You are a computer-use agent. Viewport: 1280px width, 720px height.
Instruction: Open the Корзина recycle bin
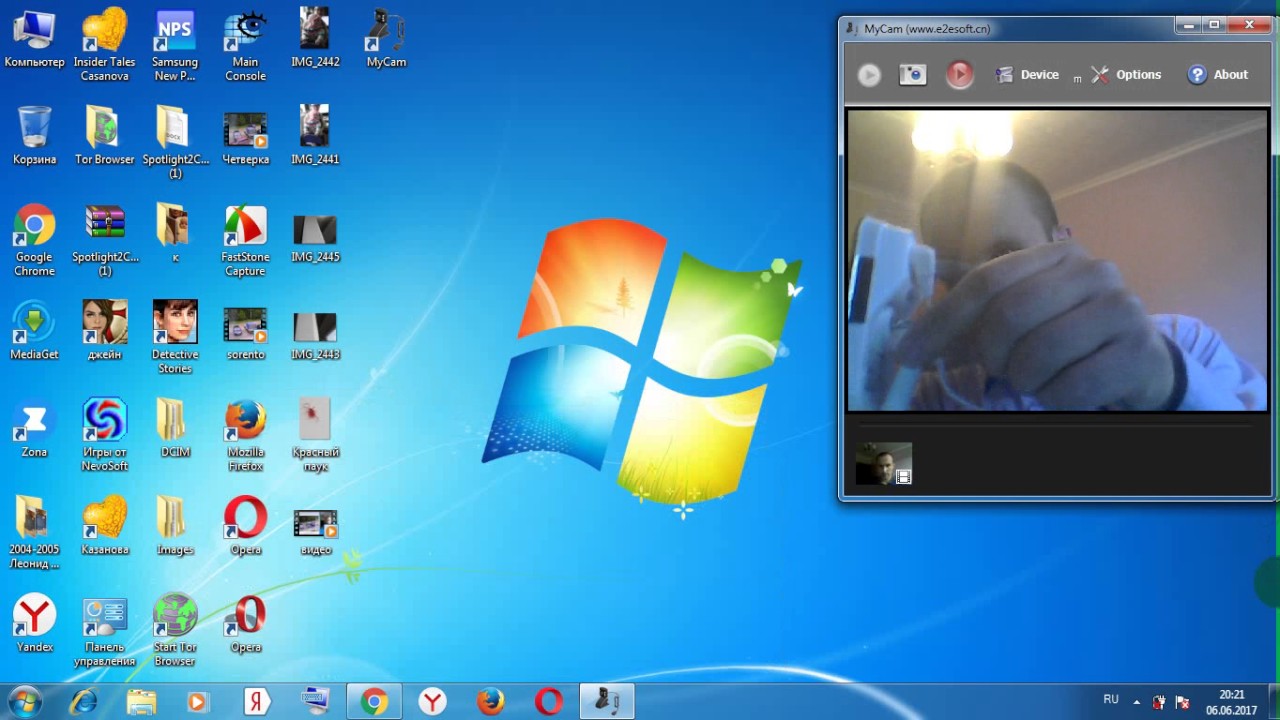[34, 136]
